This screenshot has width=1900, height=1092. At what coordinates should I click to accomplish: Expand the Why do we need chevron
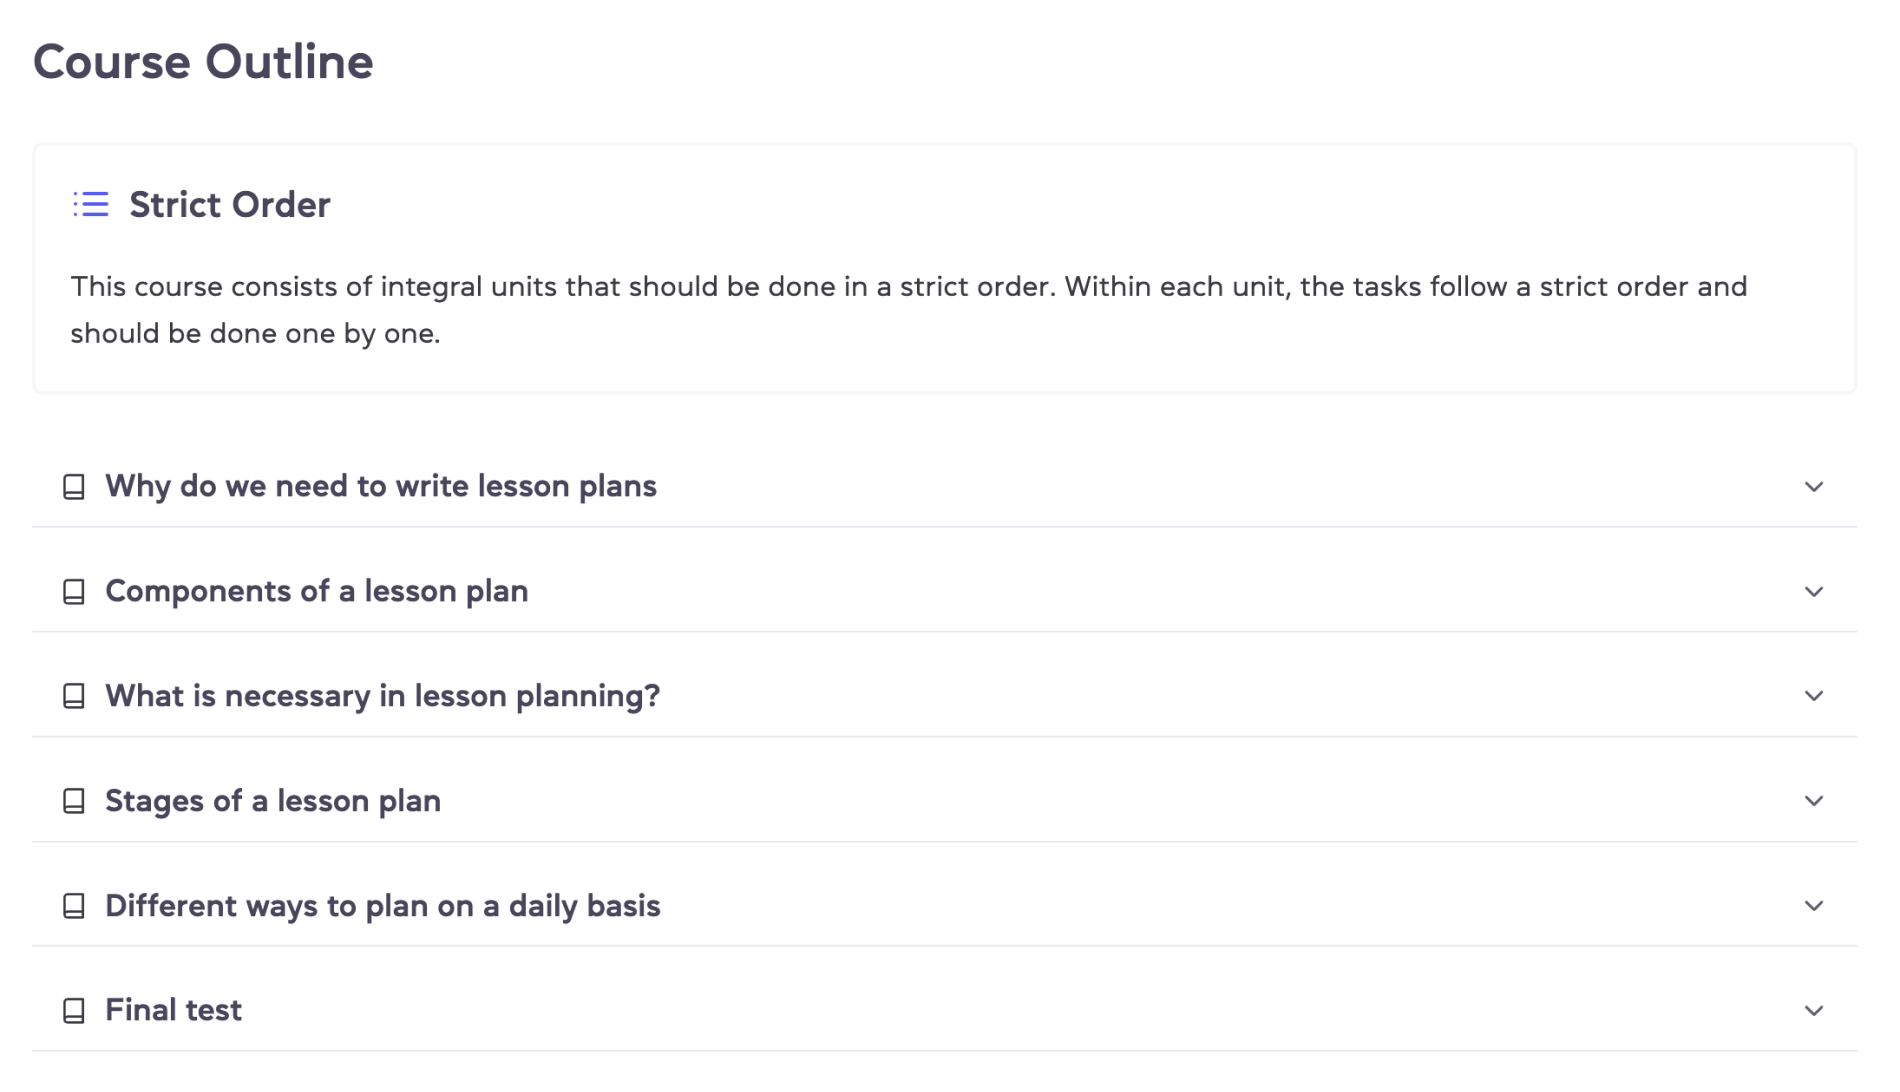pyautogui.click(x=1813, y=487)
